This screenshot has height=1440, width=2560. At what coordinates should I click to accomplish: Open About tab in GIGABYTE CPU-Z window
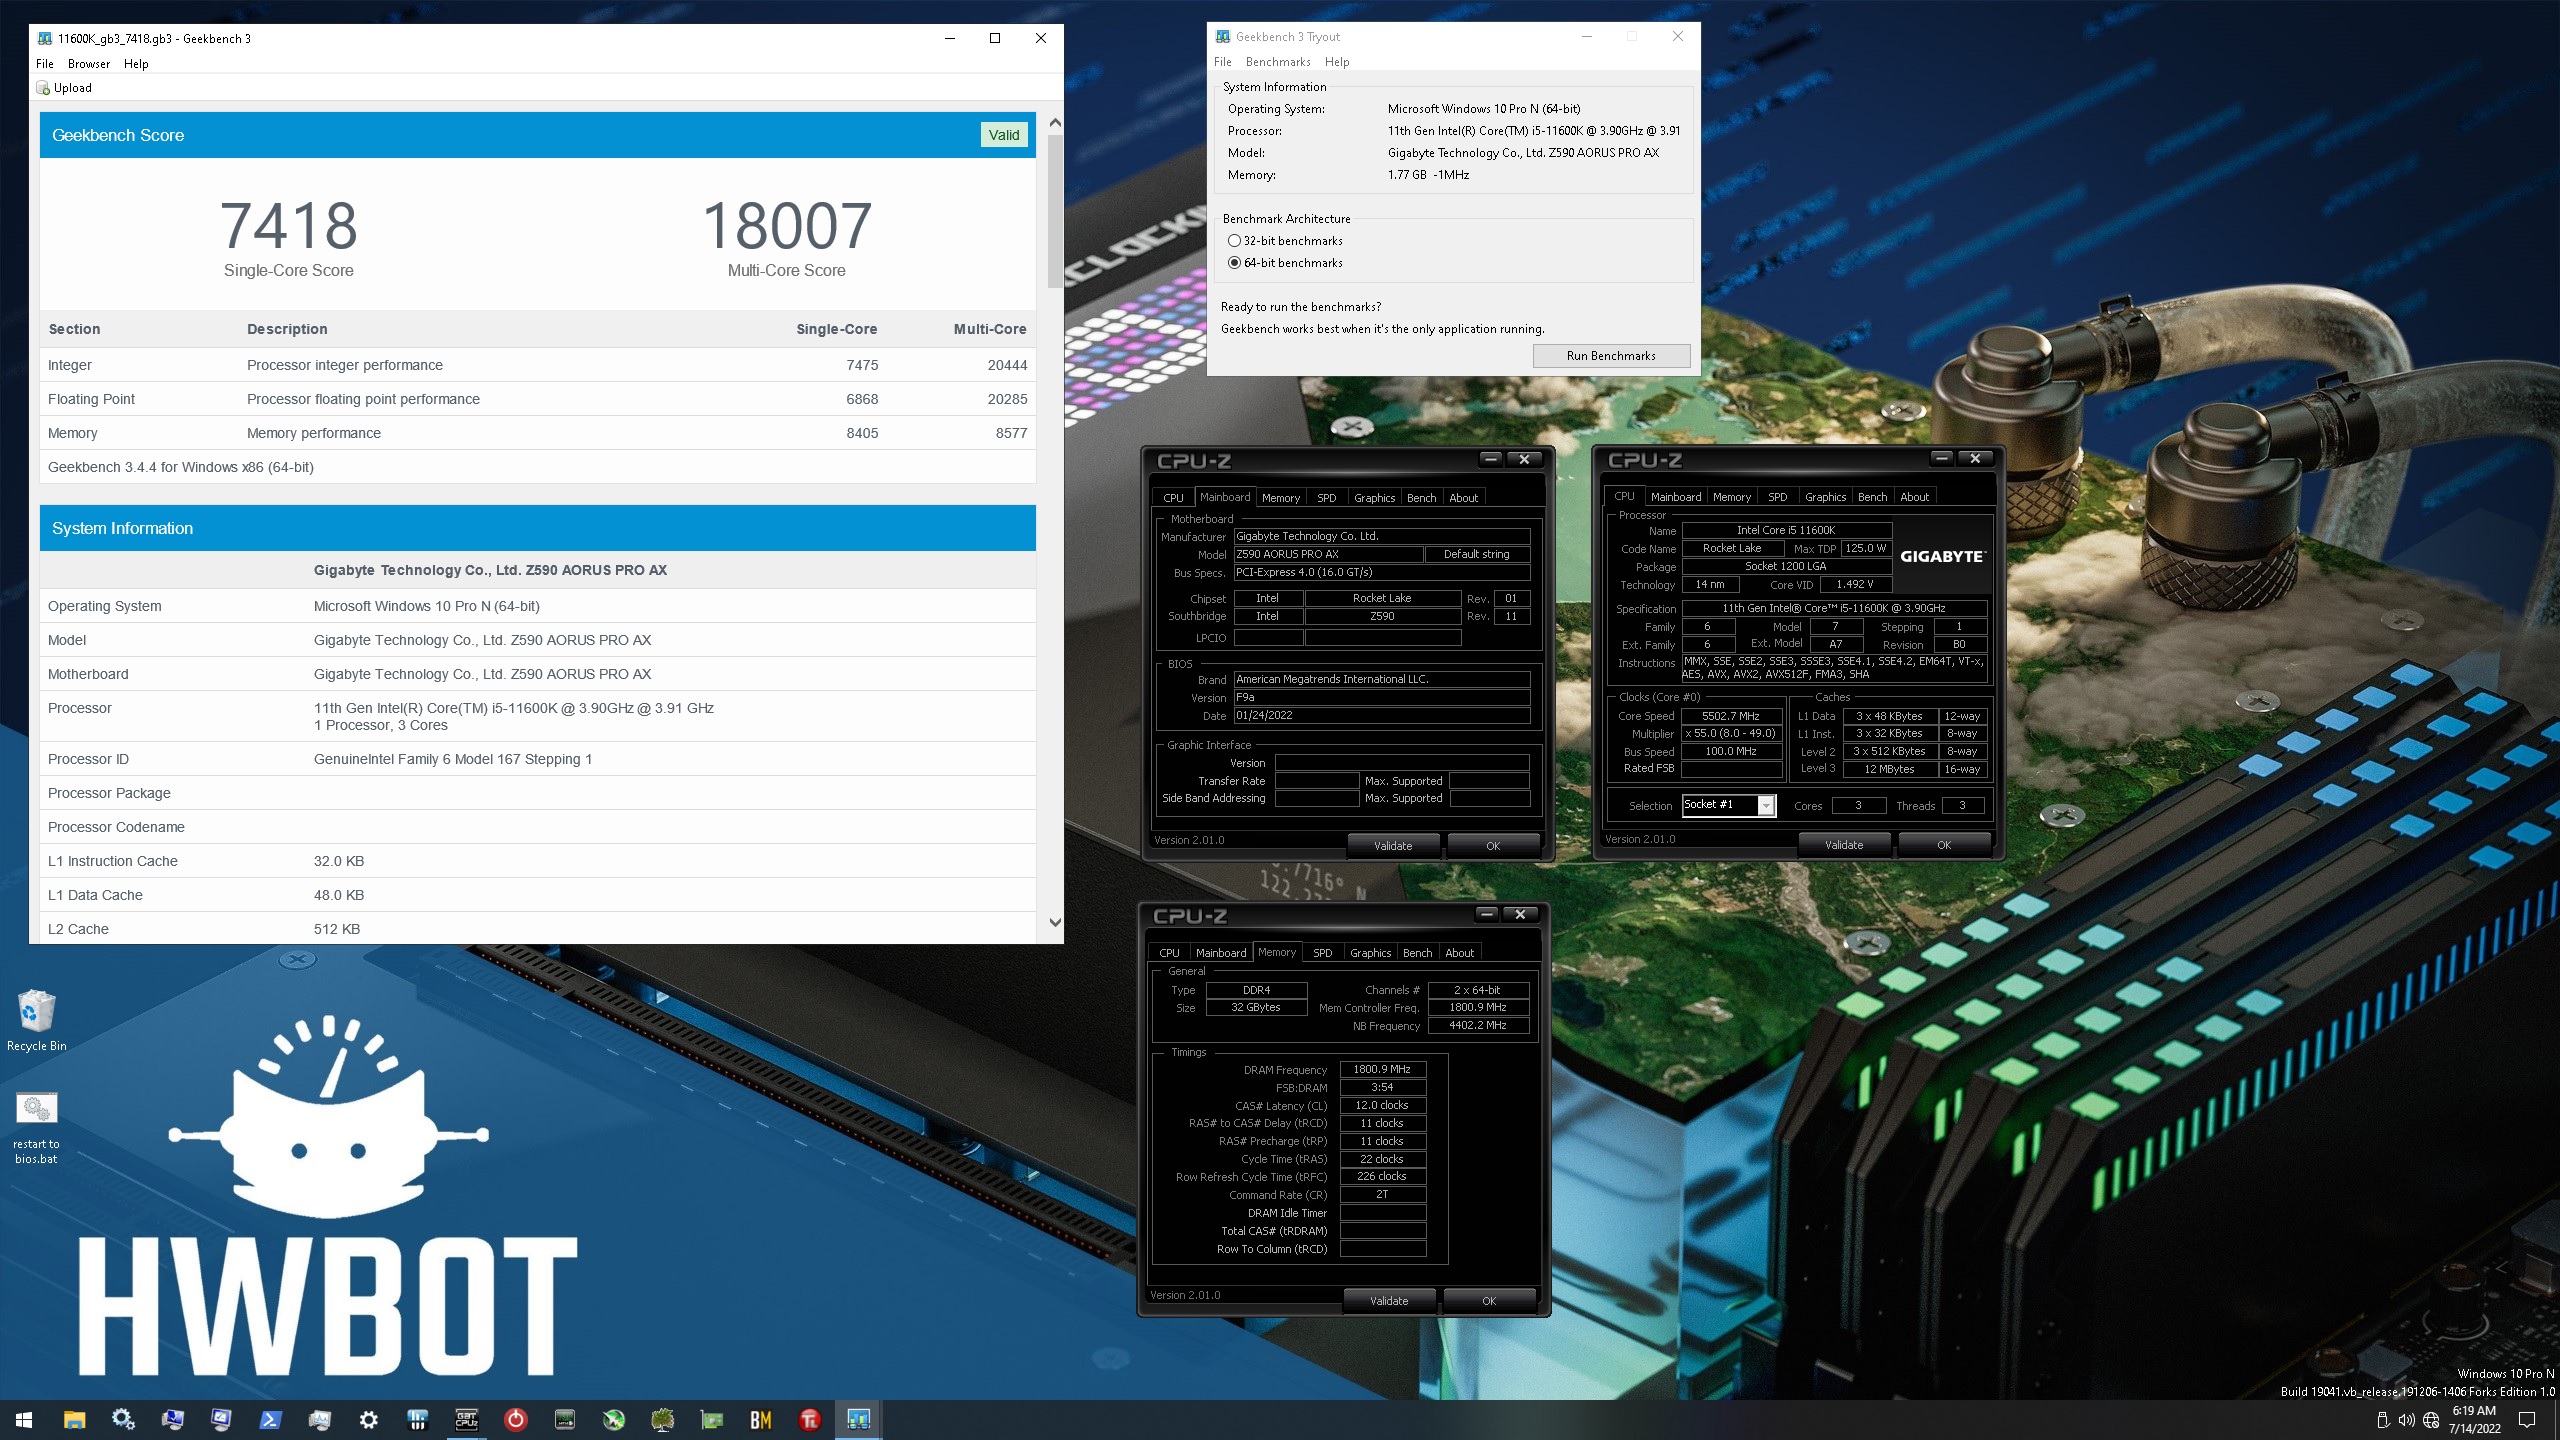tap(1914, 497)
